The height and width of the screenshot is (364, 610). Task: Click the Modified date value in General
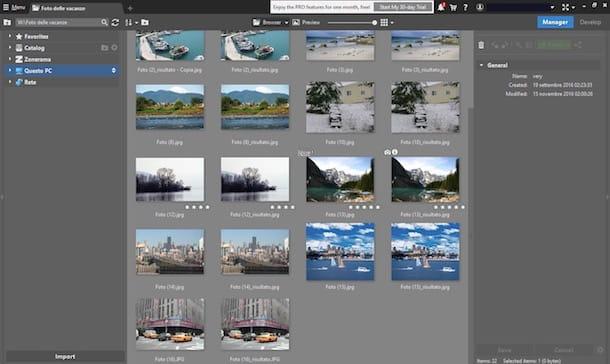point(563,94)
